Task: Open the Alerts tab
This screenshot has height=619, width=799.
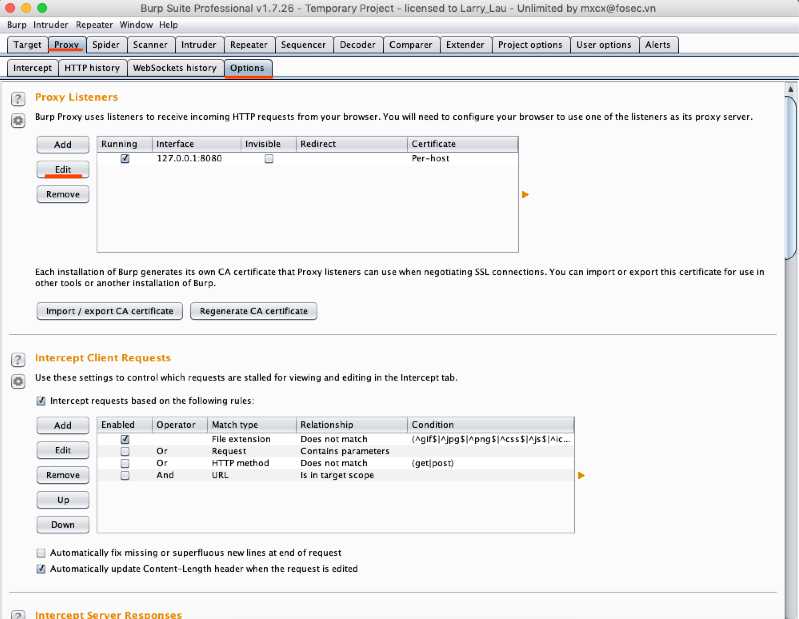Action: (x=658, y=45)
